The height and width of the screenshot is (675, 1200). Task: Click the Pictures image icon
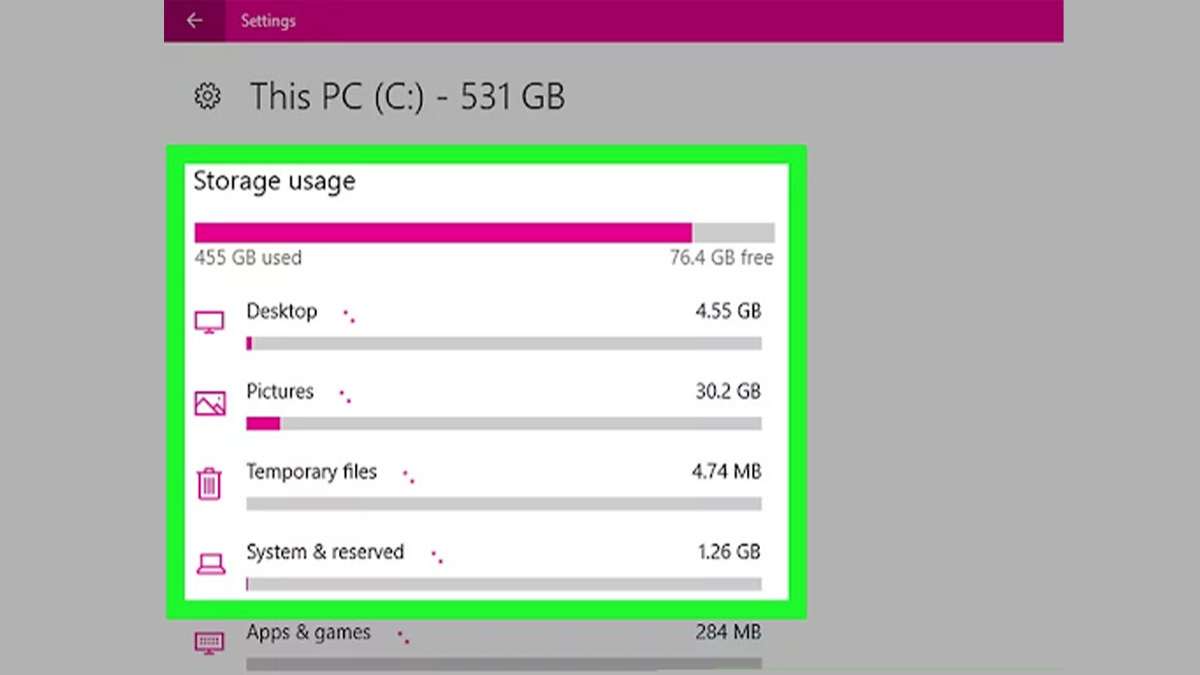(x=209, y=403)
